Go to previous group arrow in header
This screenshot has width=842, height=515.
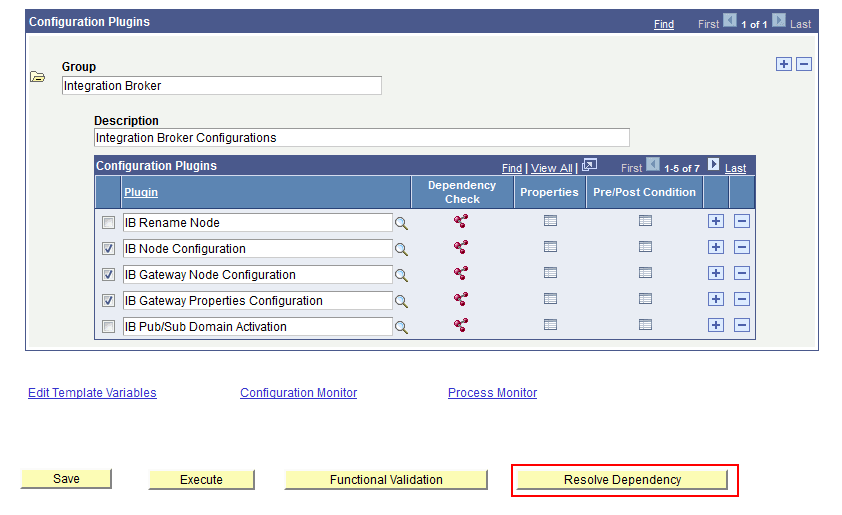(x=730, y=20)
